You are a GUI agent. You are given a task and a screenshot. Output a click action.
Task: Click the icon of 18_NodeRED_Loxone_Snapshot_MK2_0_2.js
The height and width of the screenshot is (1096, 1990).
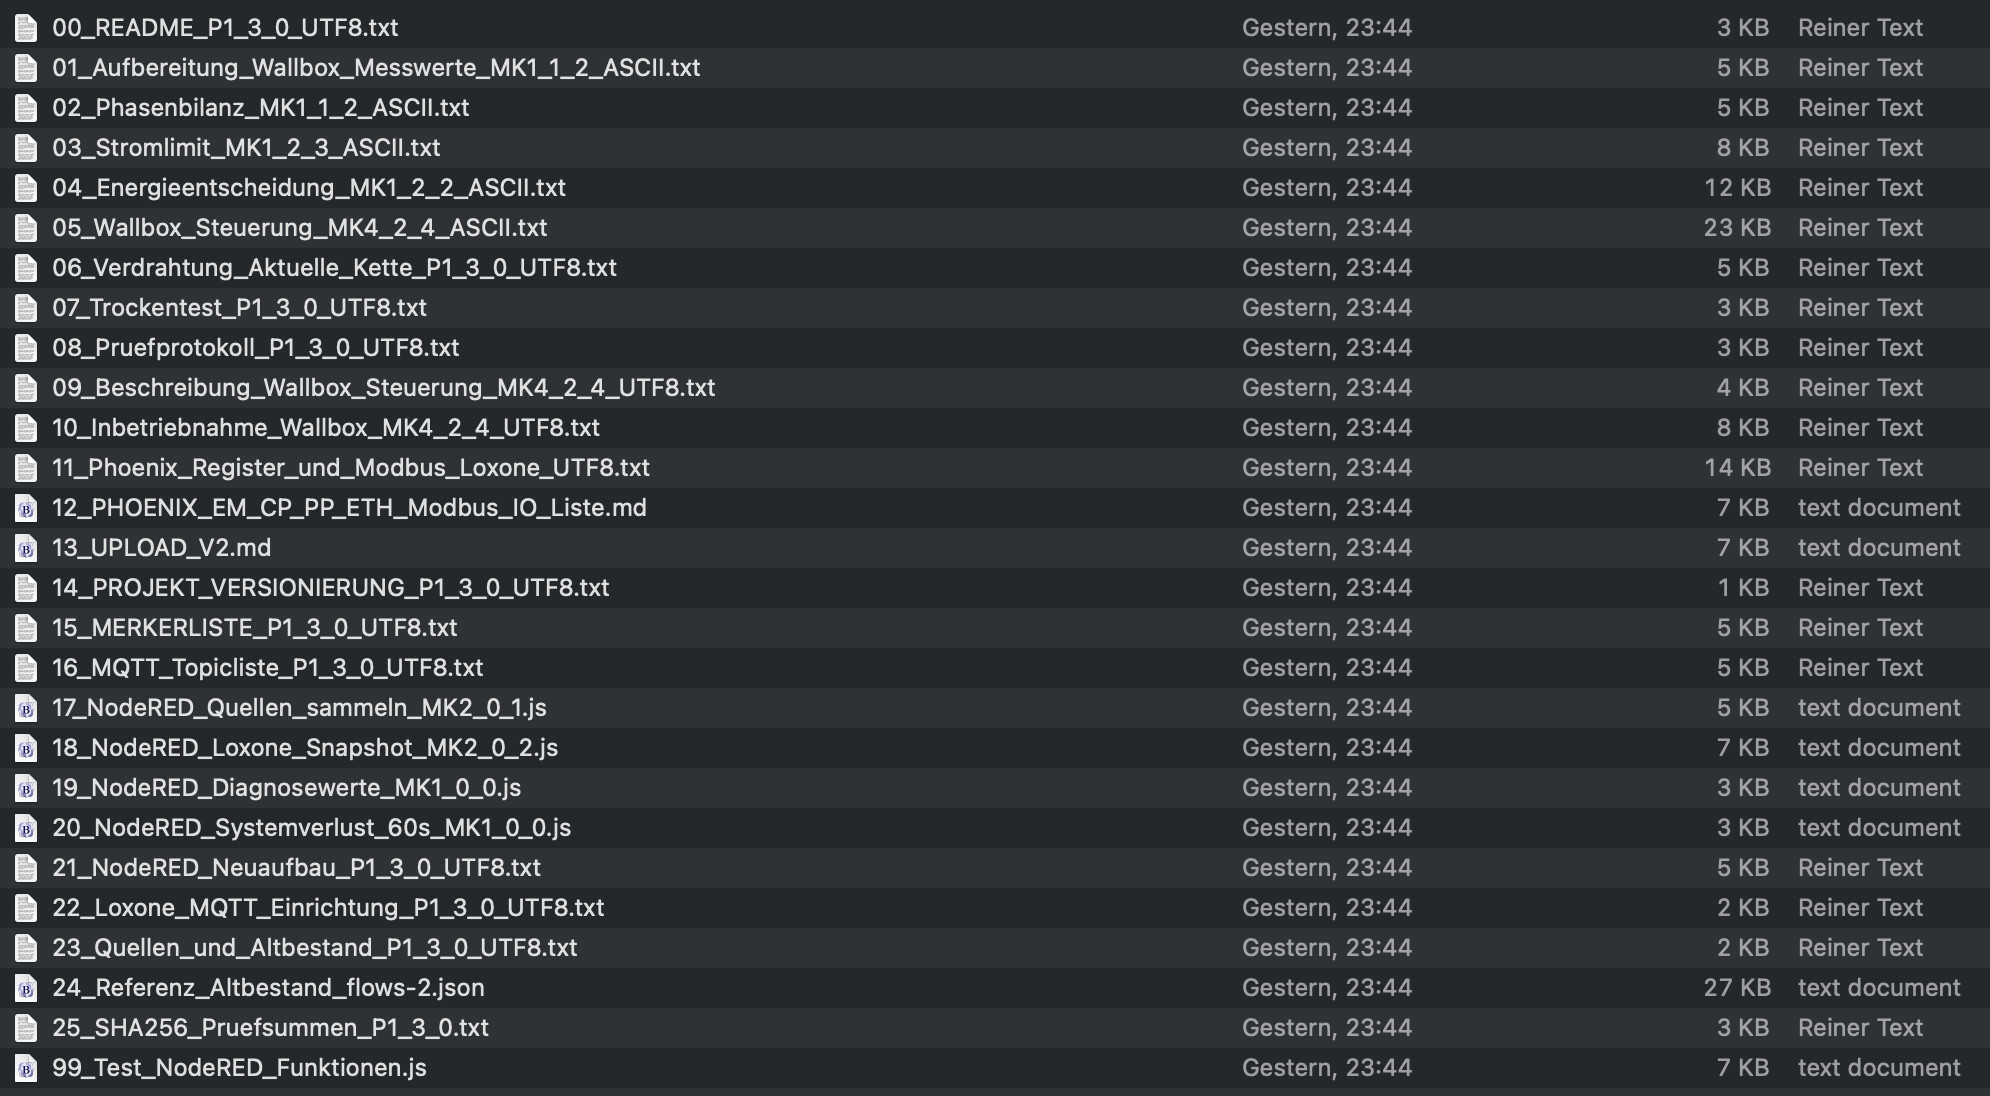tap(26, 748)
